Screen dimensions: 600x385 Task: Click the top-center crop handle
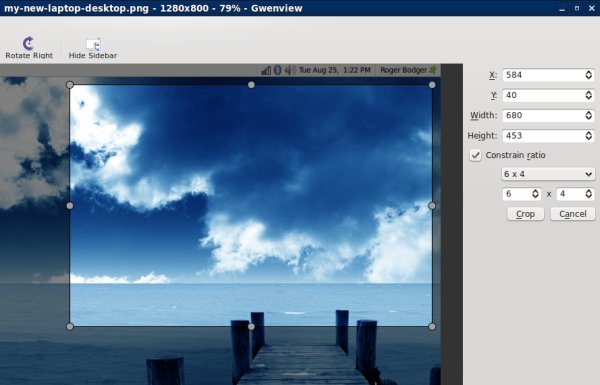[x=251, y=85]
